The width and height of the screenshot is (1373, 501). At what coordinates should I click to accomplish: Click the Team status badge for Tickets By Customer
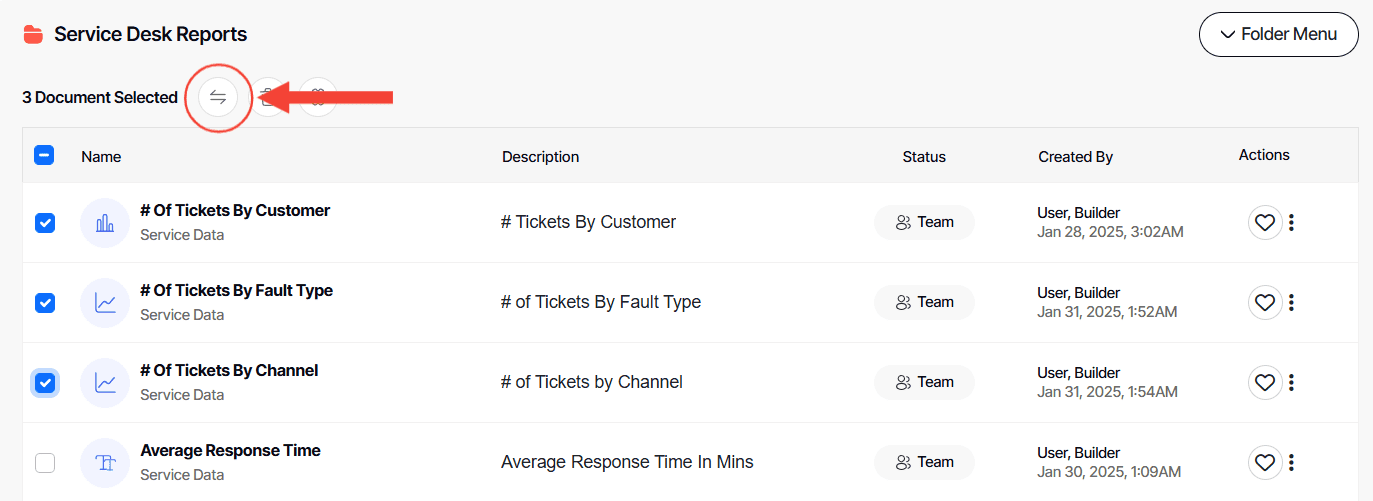point(924,222)
